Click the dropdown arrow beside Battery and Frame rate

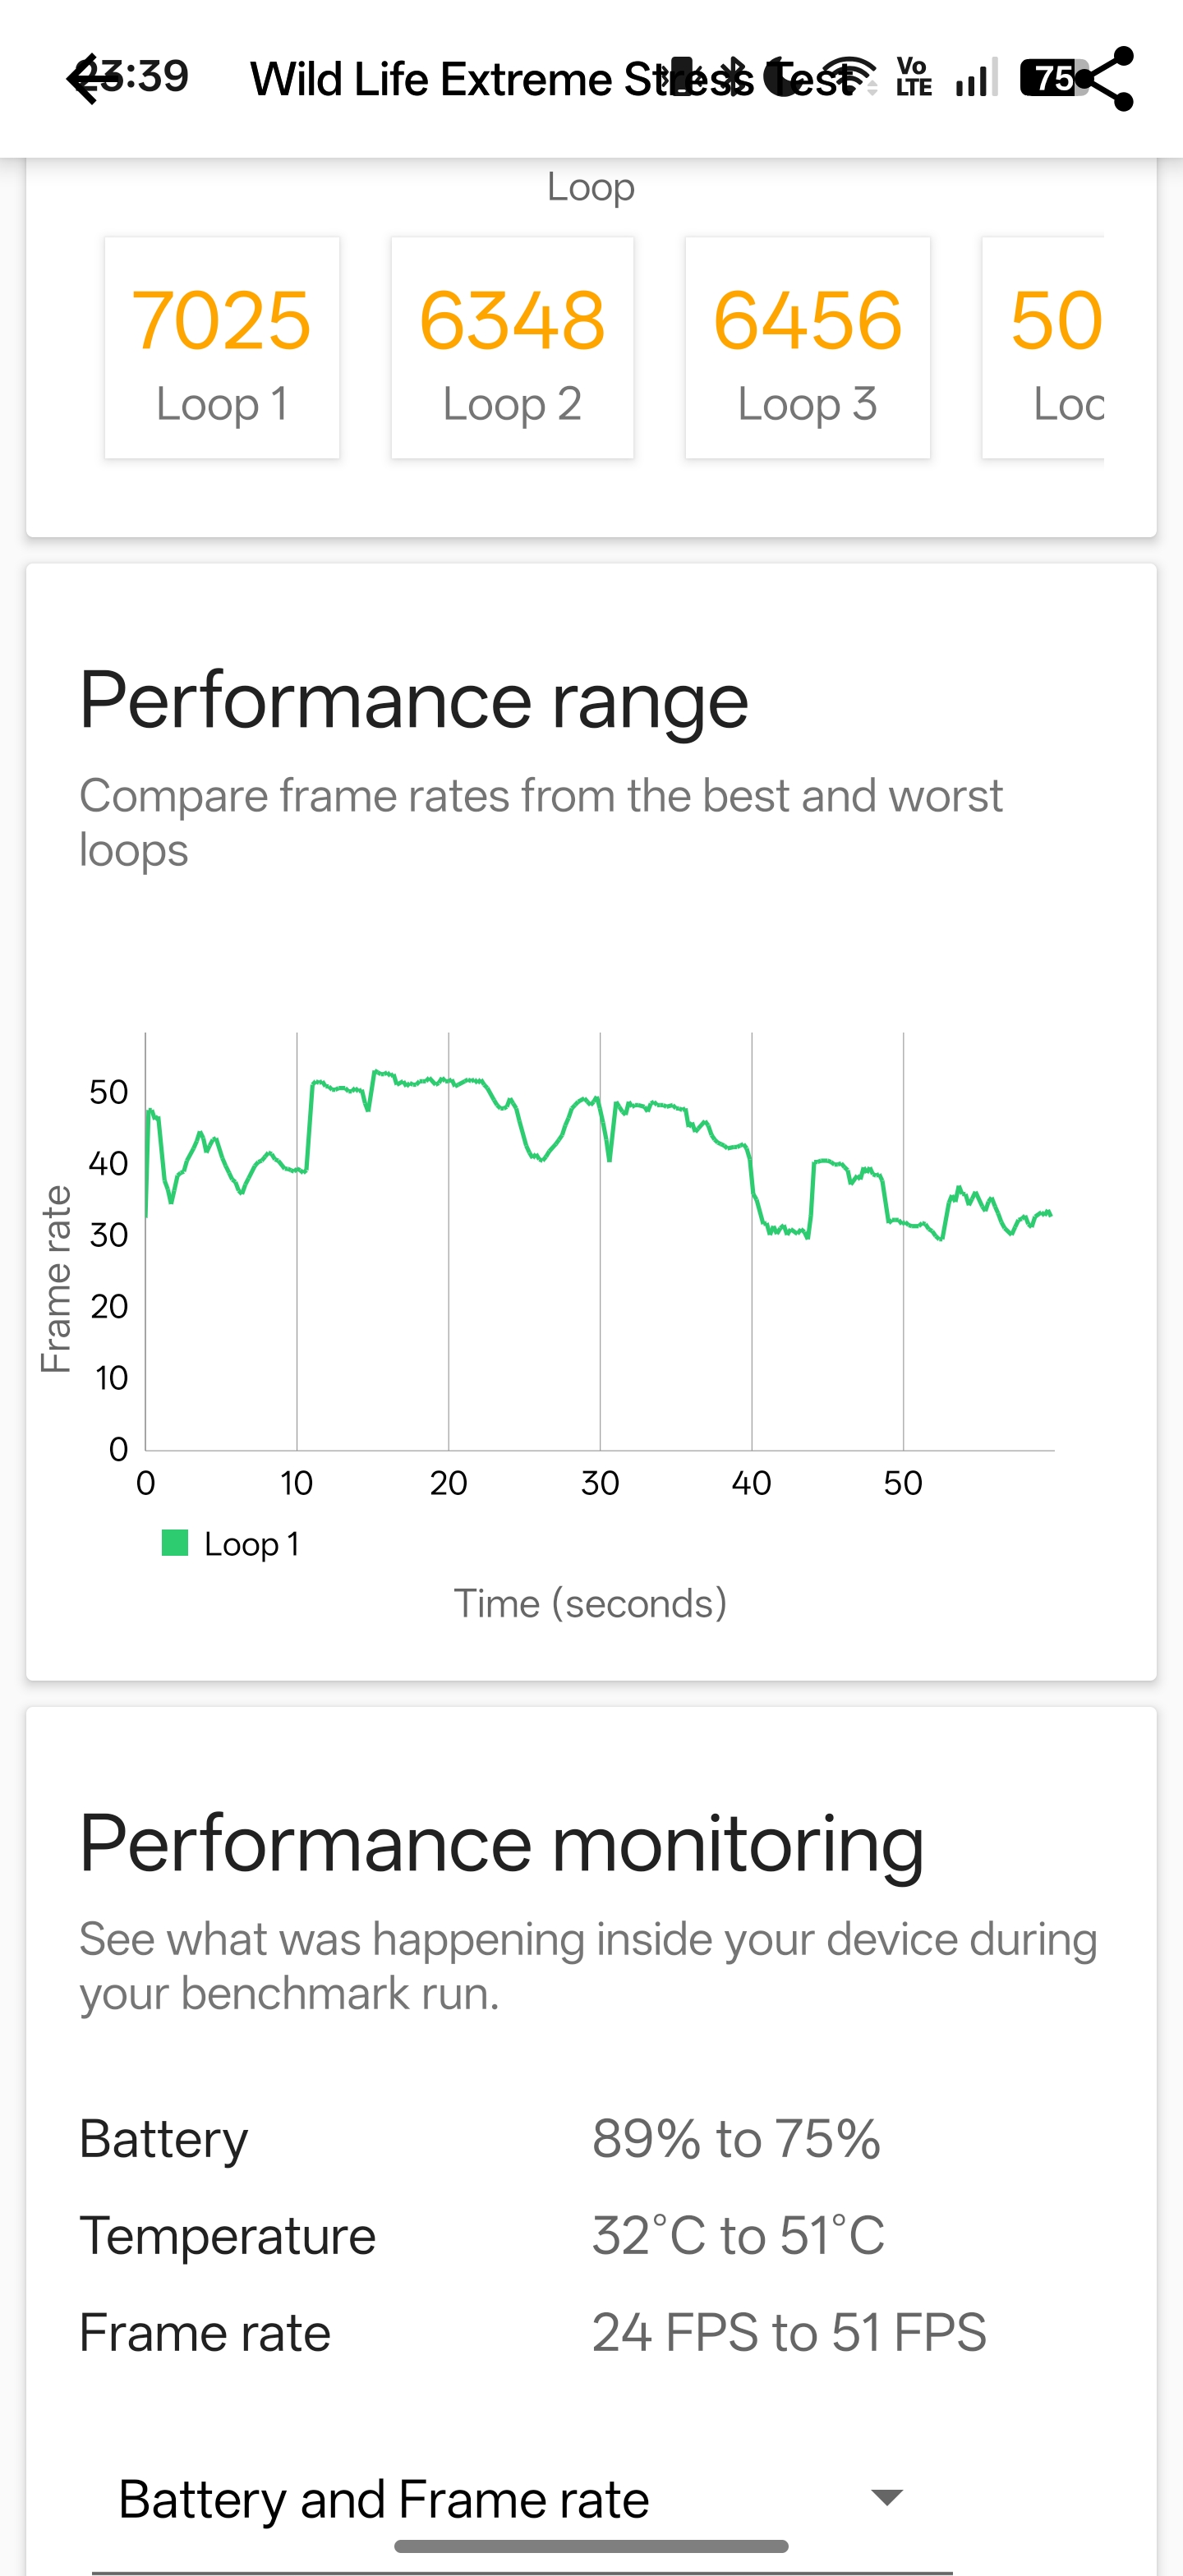[887, 2497]
